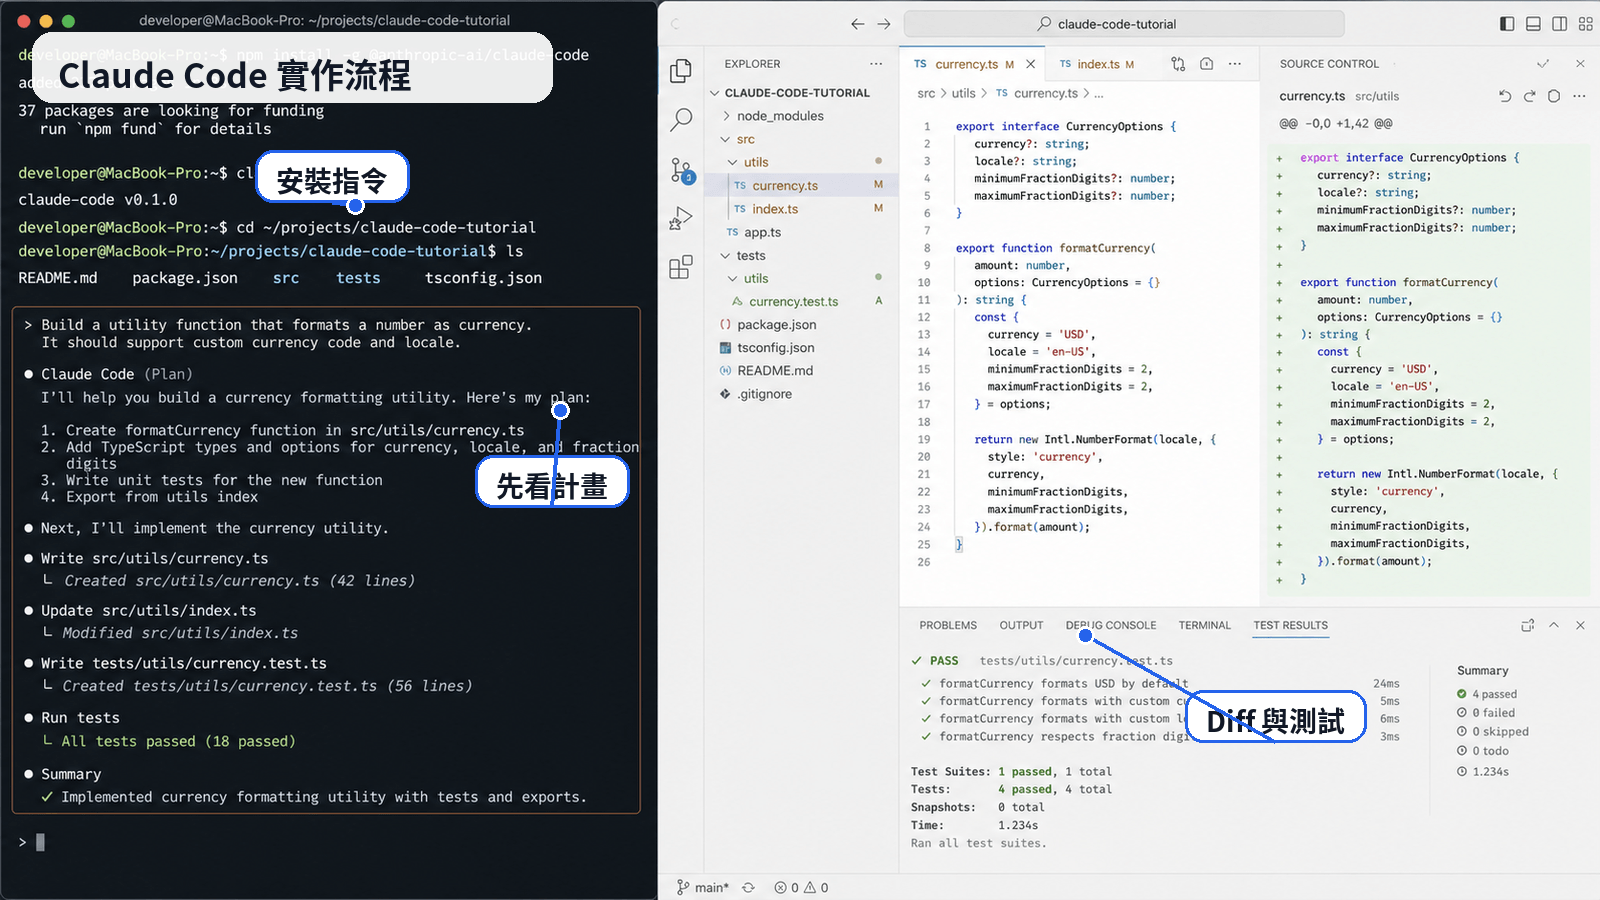Open editor more actions ellipsis

pyautogui.click(x=1235, y=64)
